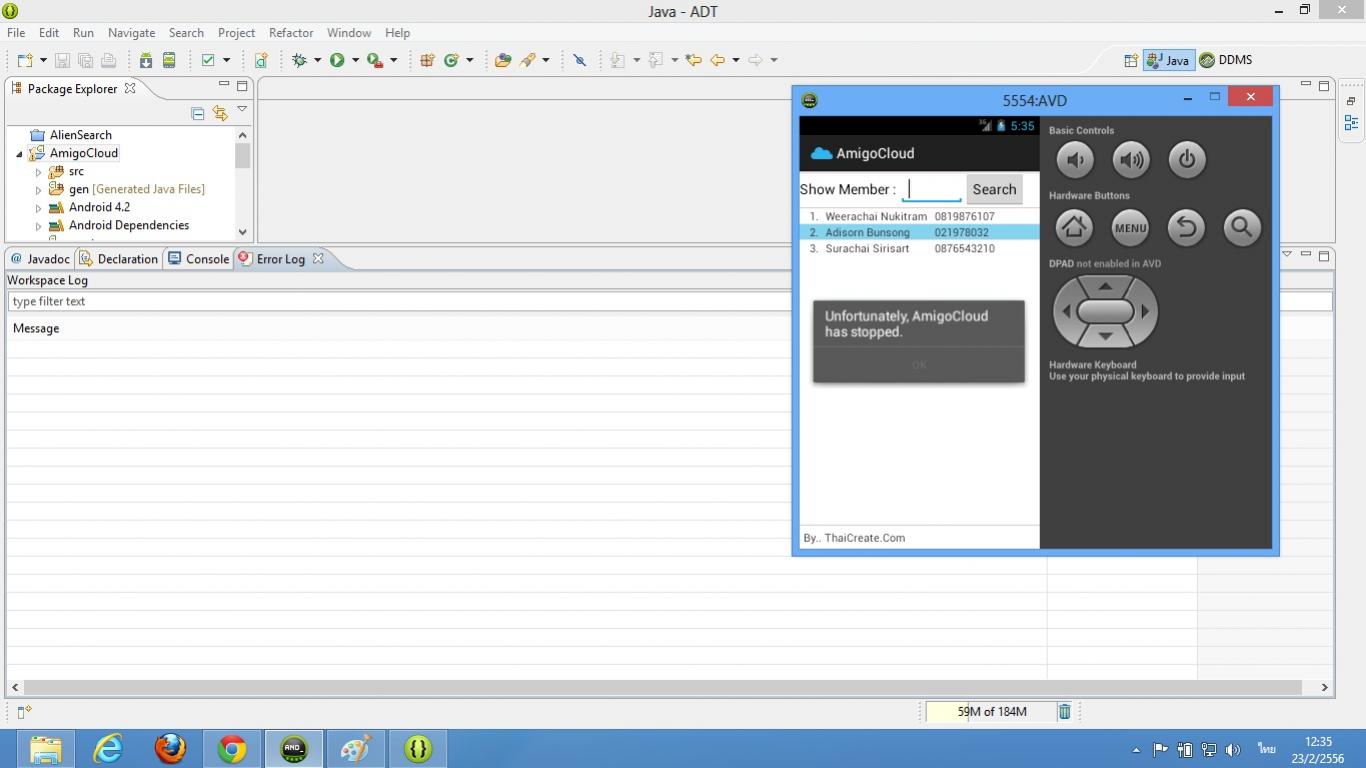Open Internet Explorer from the taskbar

coord(108,748)
